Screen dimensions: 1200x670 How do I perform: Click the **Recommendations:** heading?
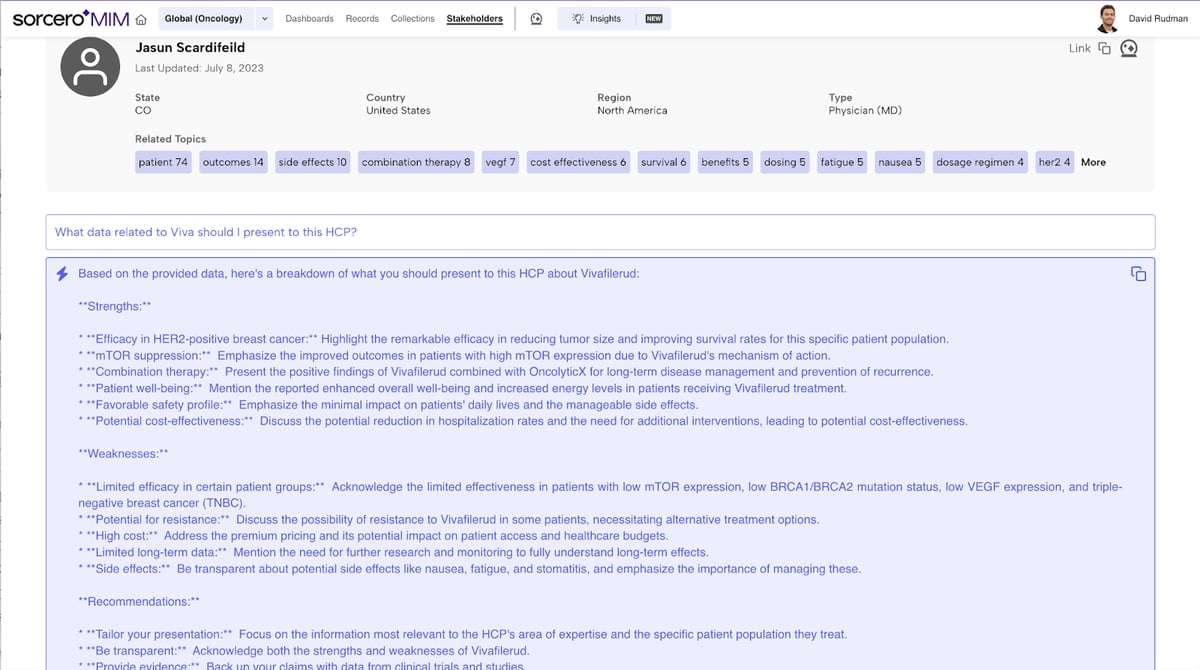tap(139, 602)
